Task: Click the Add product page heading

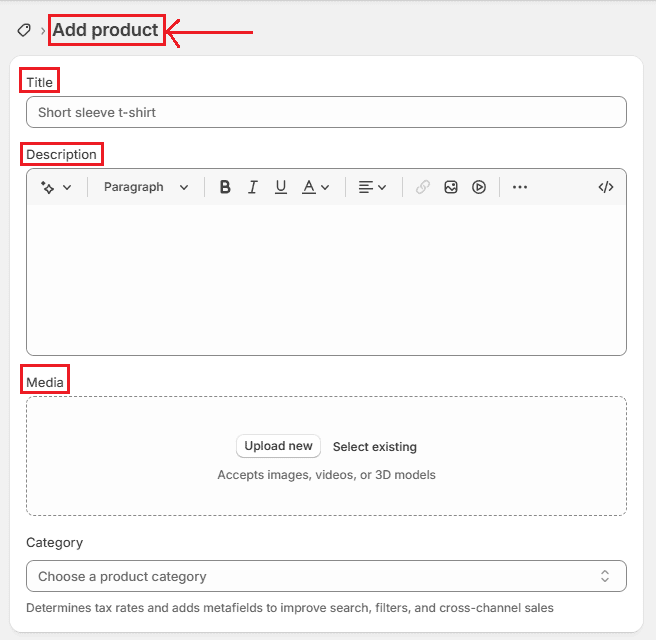Action: [105, 30]
